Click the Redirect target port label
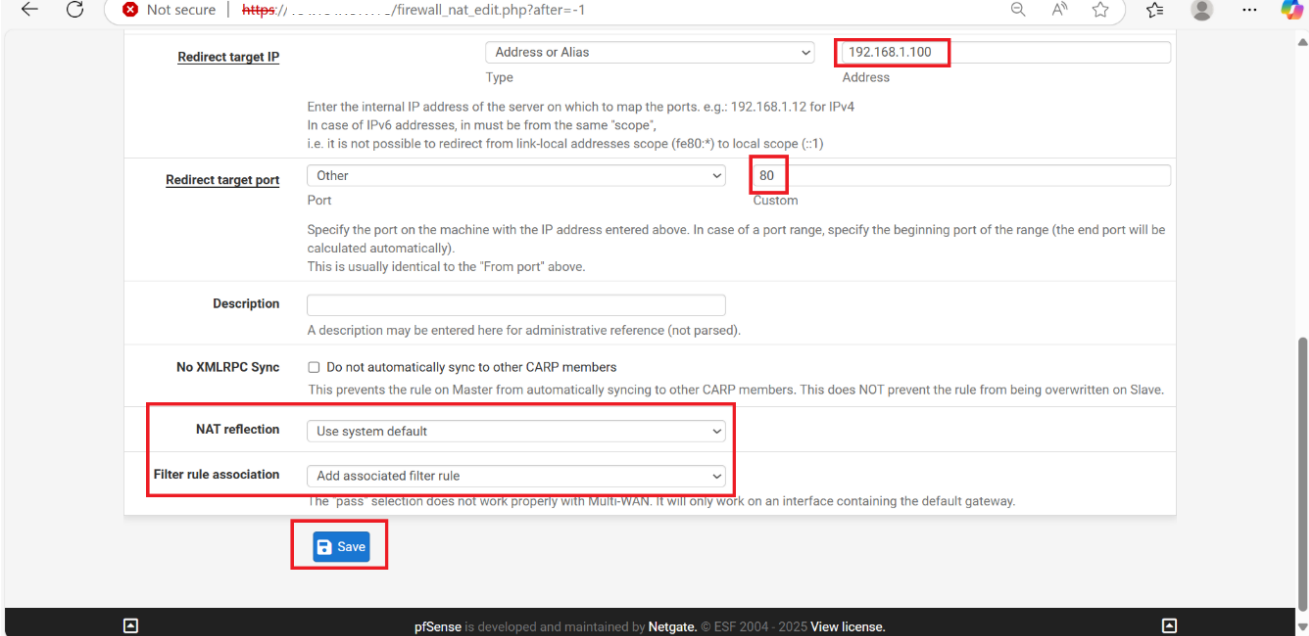Viewport: 1309px width, 636px height. [x=222, y=181]
